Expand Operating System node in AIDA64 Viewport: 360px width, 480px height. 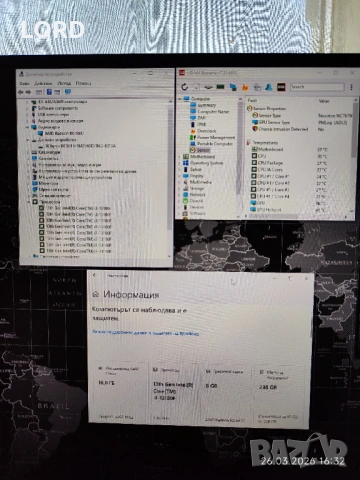coord(180,163)
